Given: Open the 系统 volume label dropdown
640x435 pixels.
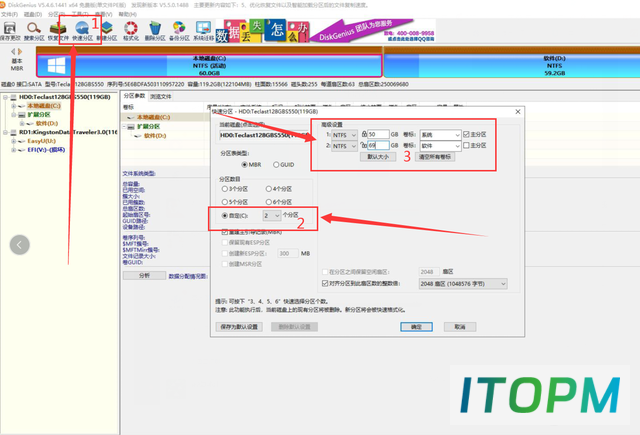Looking at the screenshot, I should [440, 135].
